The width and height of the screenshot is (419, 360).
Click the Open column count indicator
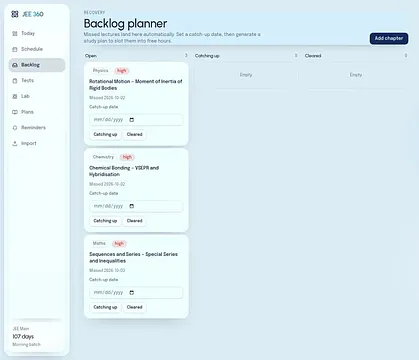(186, 55)
